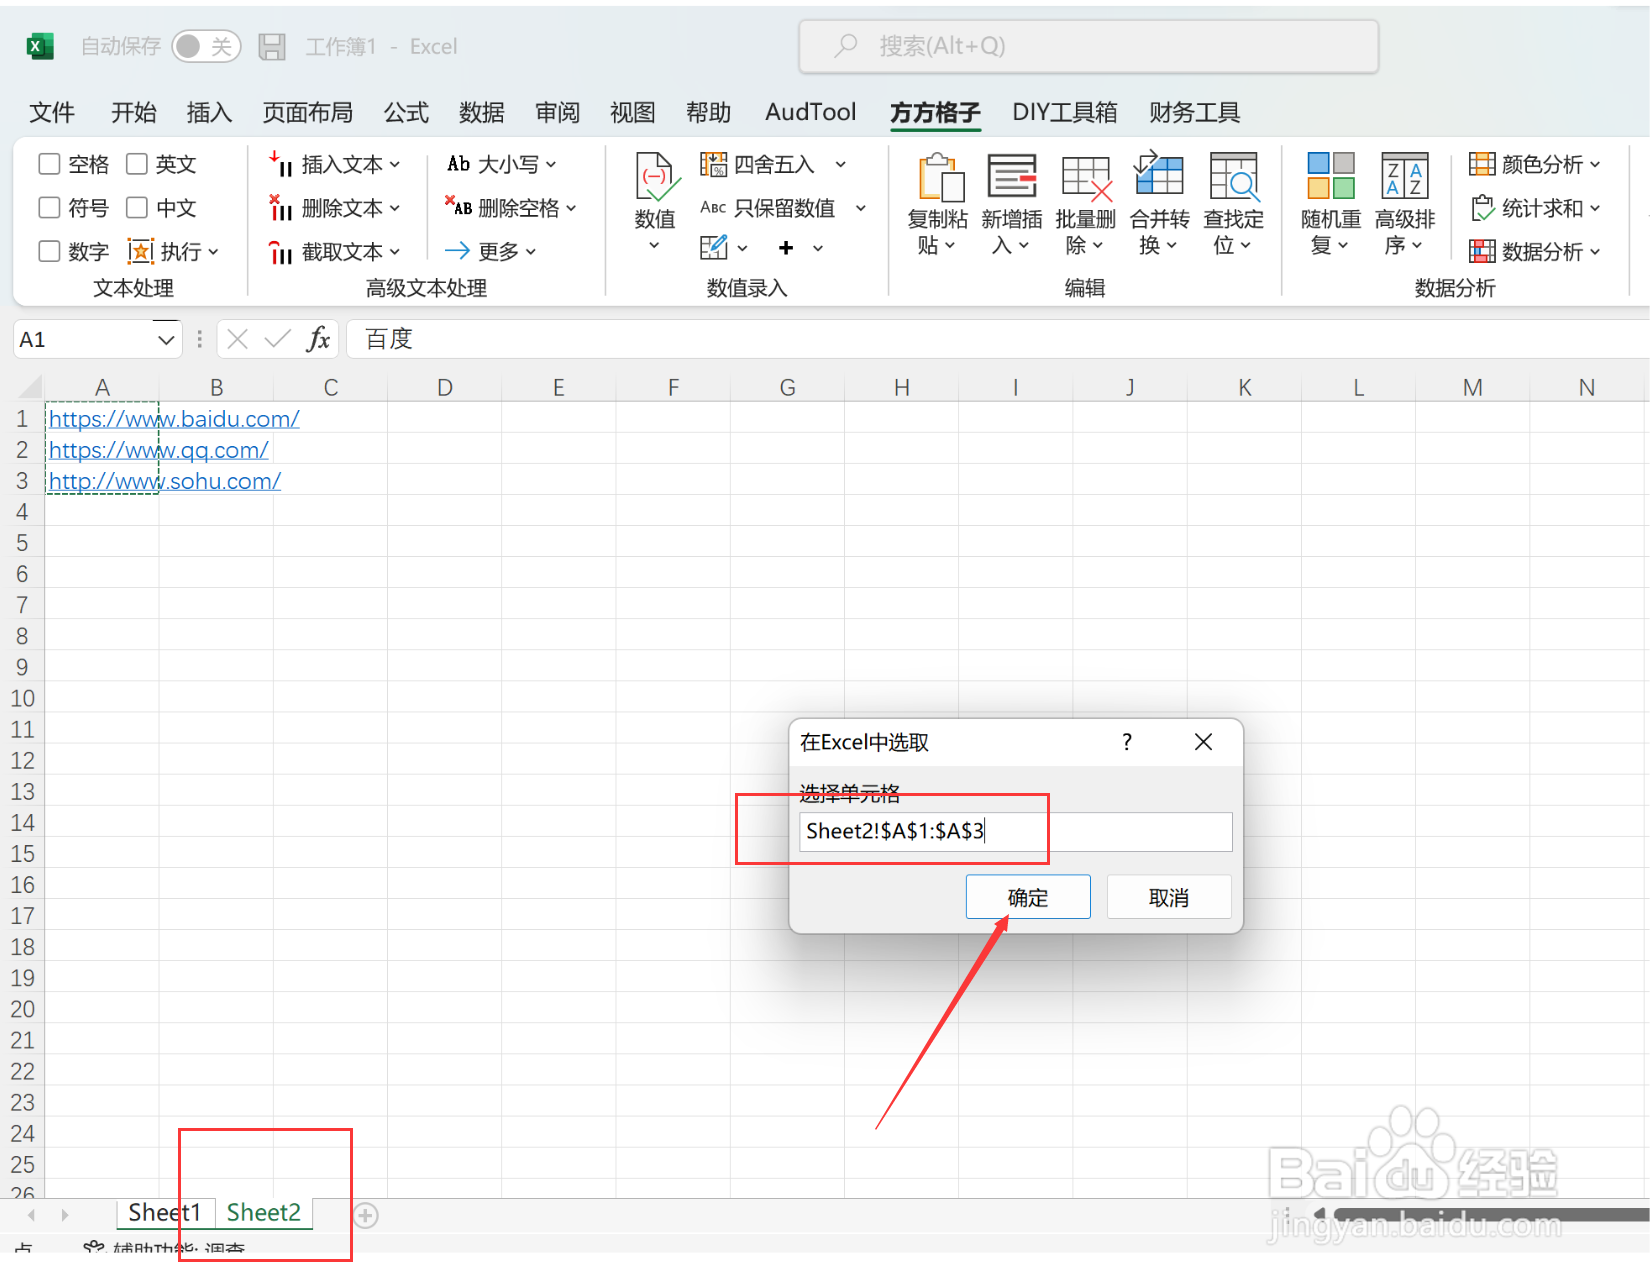
Task: Open the qq.com hyperlink in A2
Action: (x=158, y=450)
